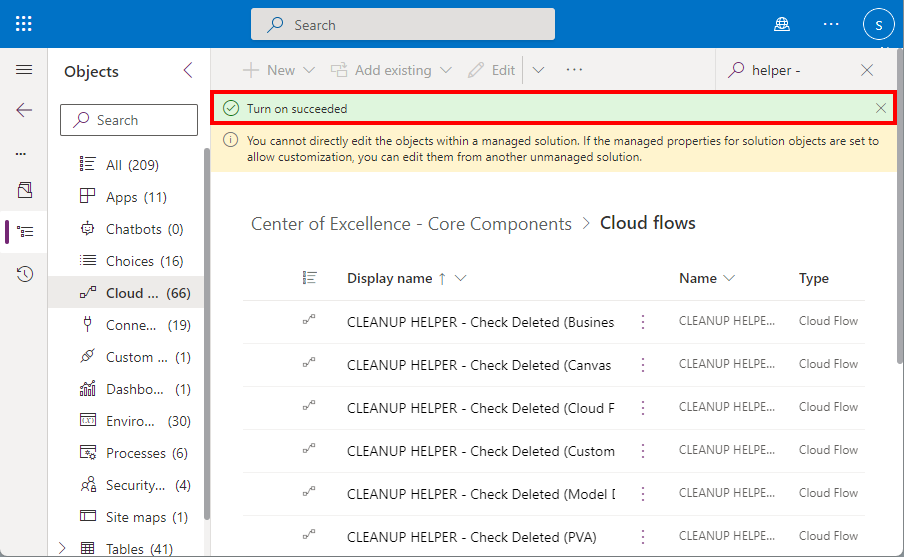This screenshot has height=557, width=904.
Task: Expand the New dropdown
Action: tap(309, 70)
